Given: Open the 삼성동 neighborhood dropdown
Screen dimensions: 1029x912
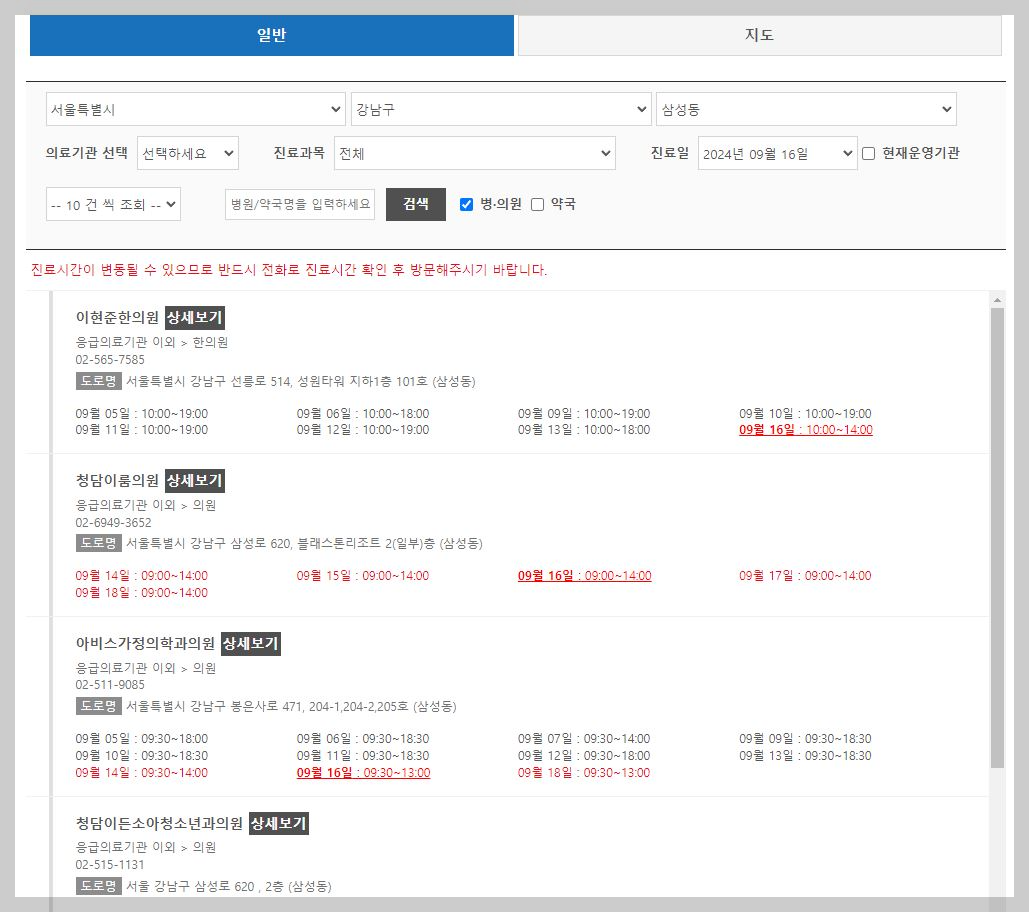Looking at the screenshot, I should click(806, 108).
